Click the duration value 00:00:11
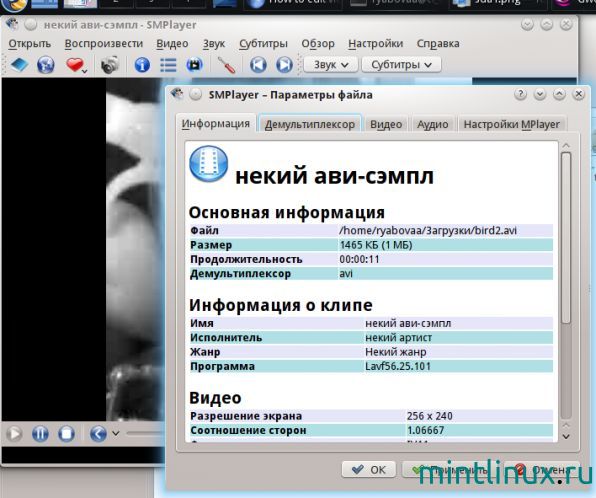The image size is (596, 498). pos(359,259)
